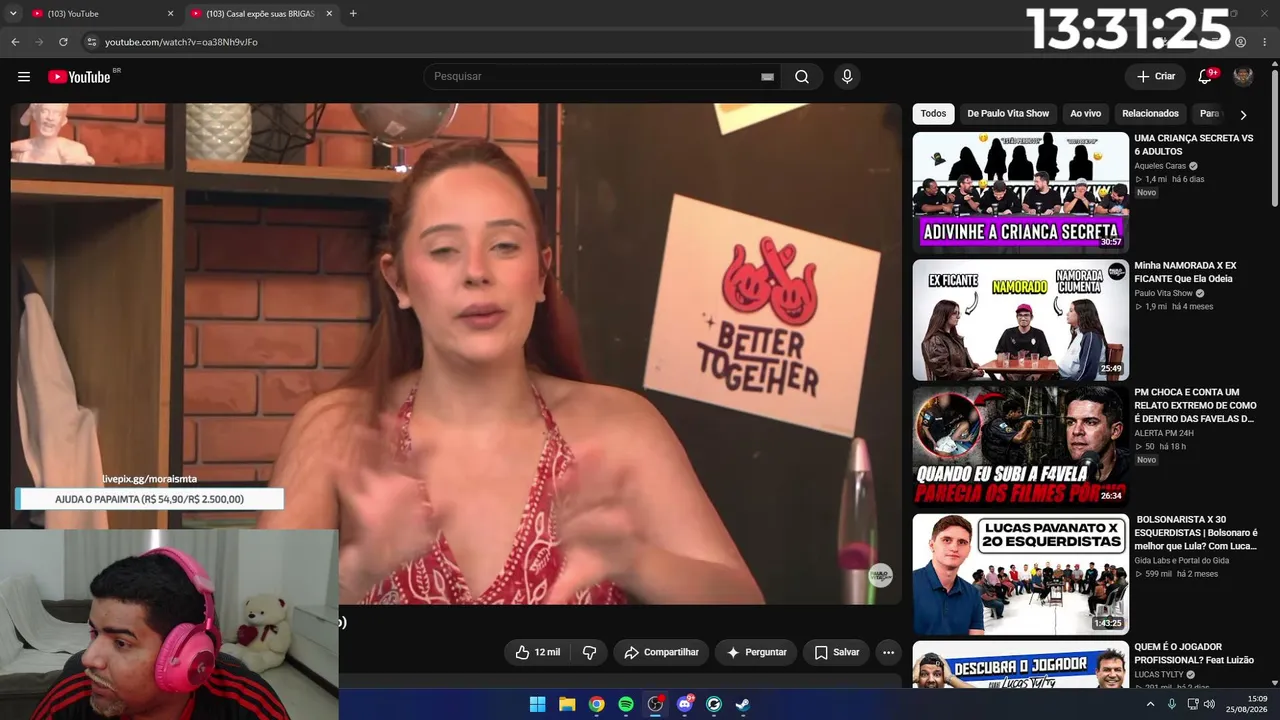
Task: Open the Chrome three-dot menu
Action: [x=1264, y=42]
